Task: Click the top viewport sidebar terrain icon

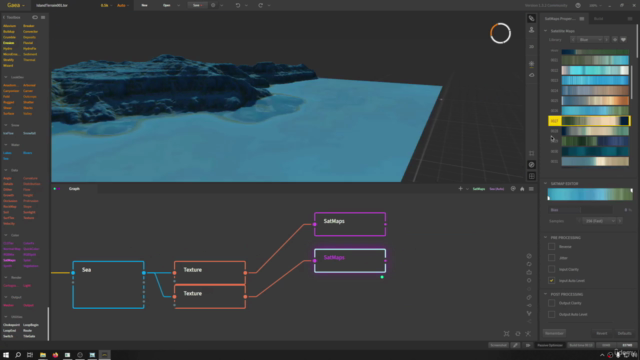Action: [531, 18]
